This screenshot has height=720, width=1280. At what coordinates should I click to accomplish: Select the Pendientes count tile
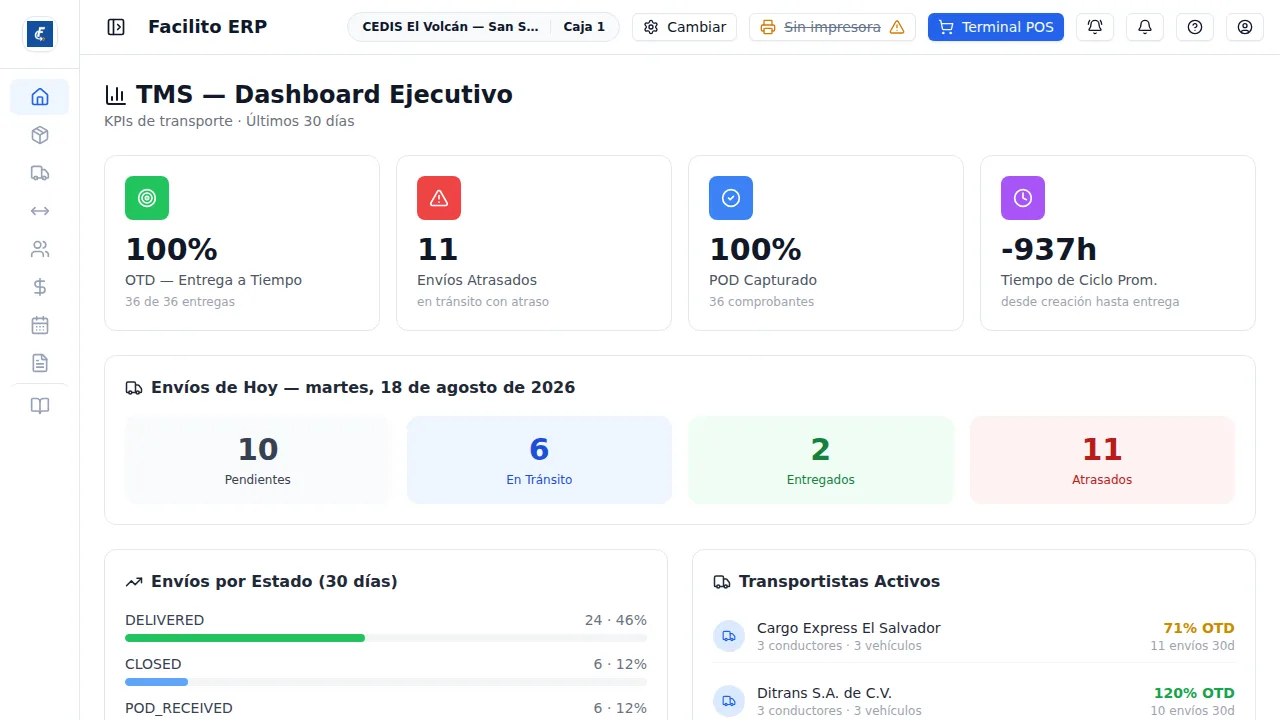pos(258,460)
